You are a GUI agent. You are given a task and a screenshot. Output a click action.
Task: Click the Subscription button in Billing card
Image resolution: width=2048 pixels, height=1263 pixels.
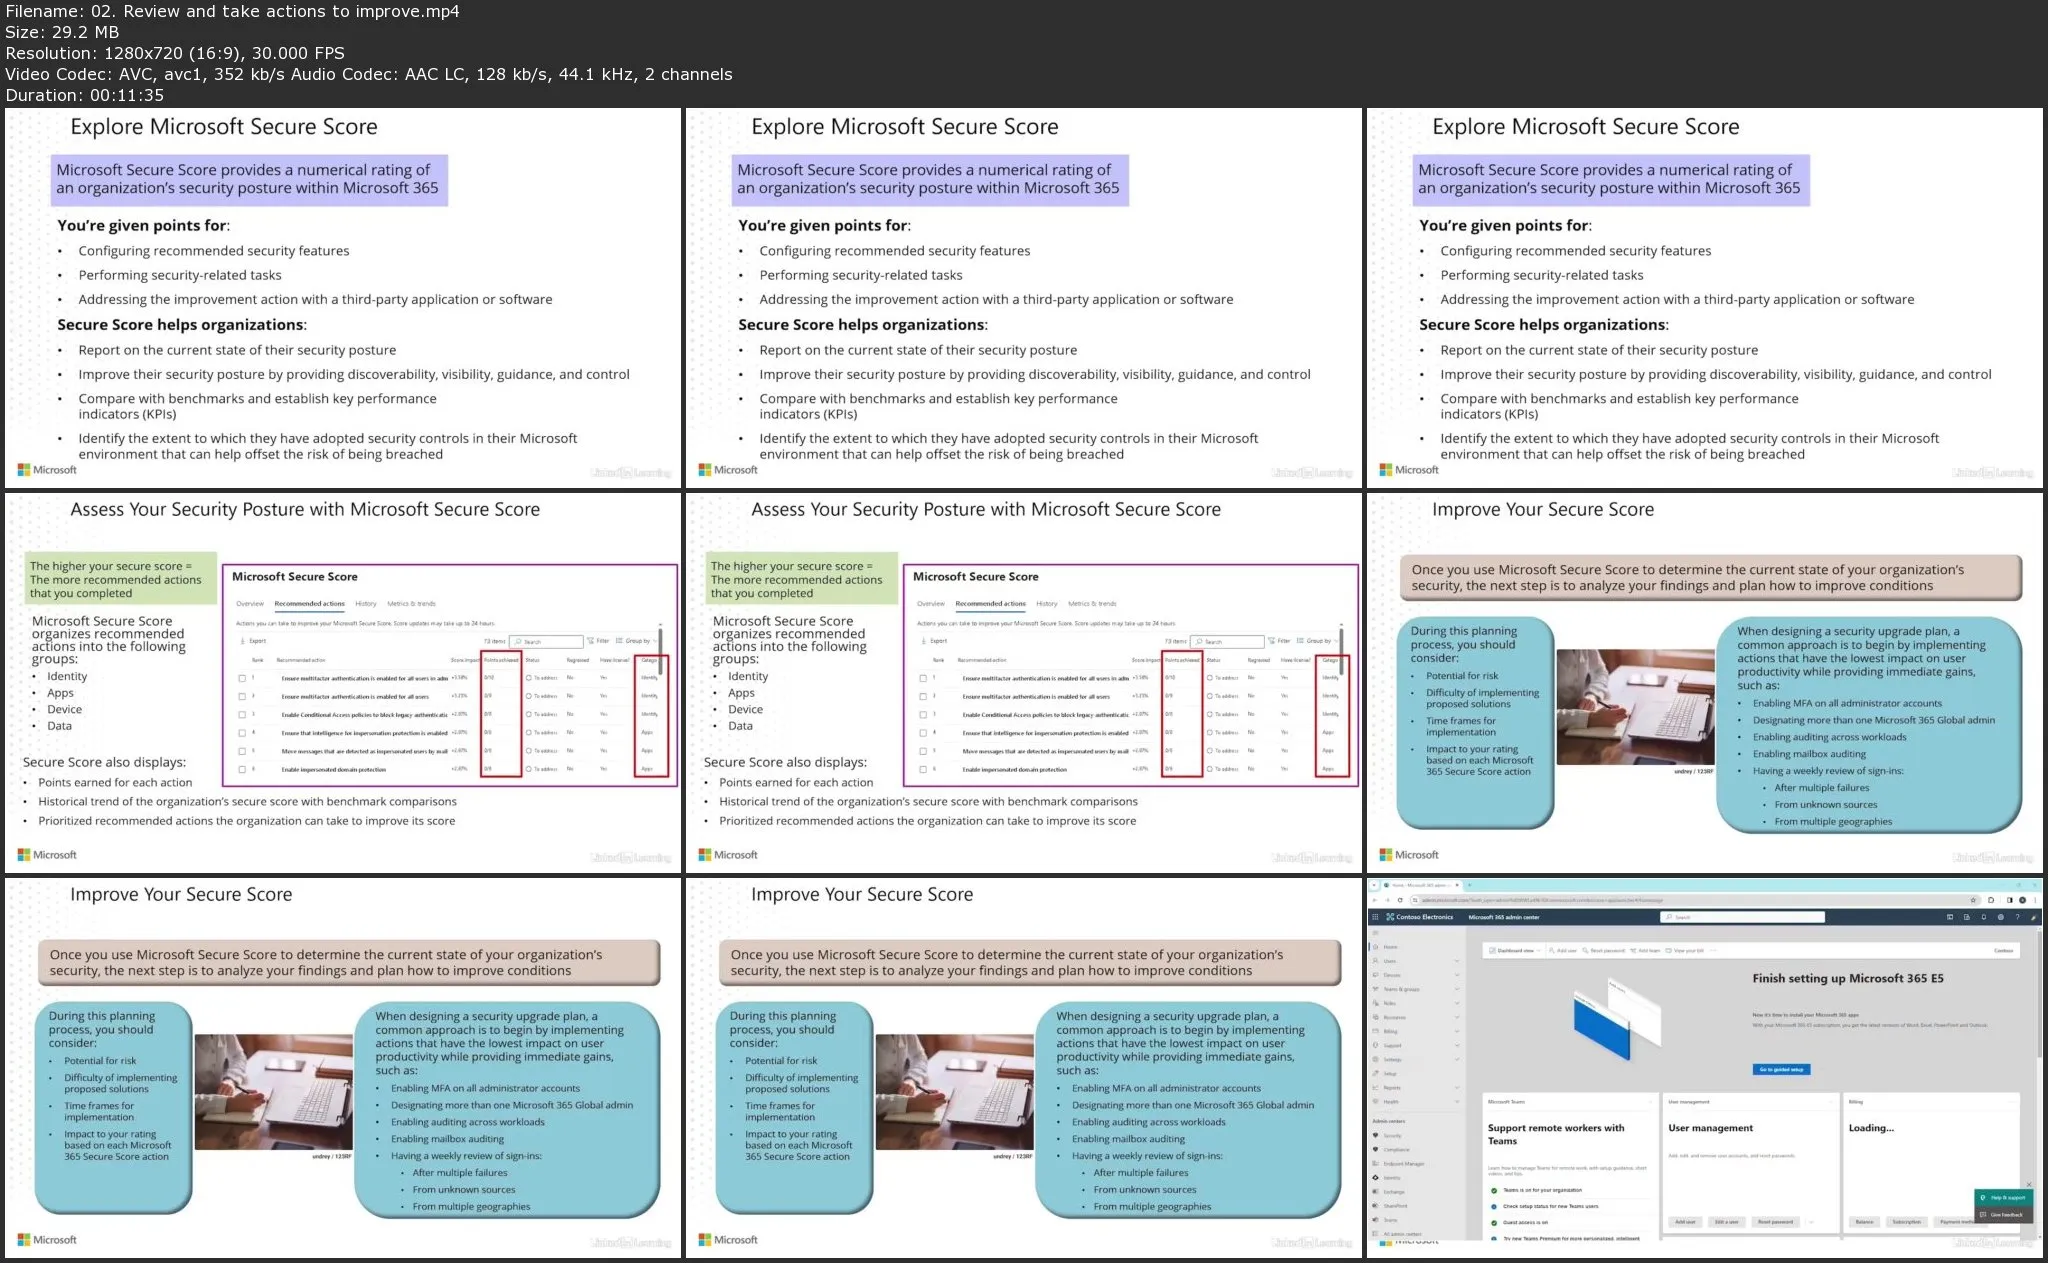[1907, 1222]
